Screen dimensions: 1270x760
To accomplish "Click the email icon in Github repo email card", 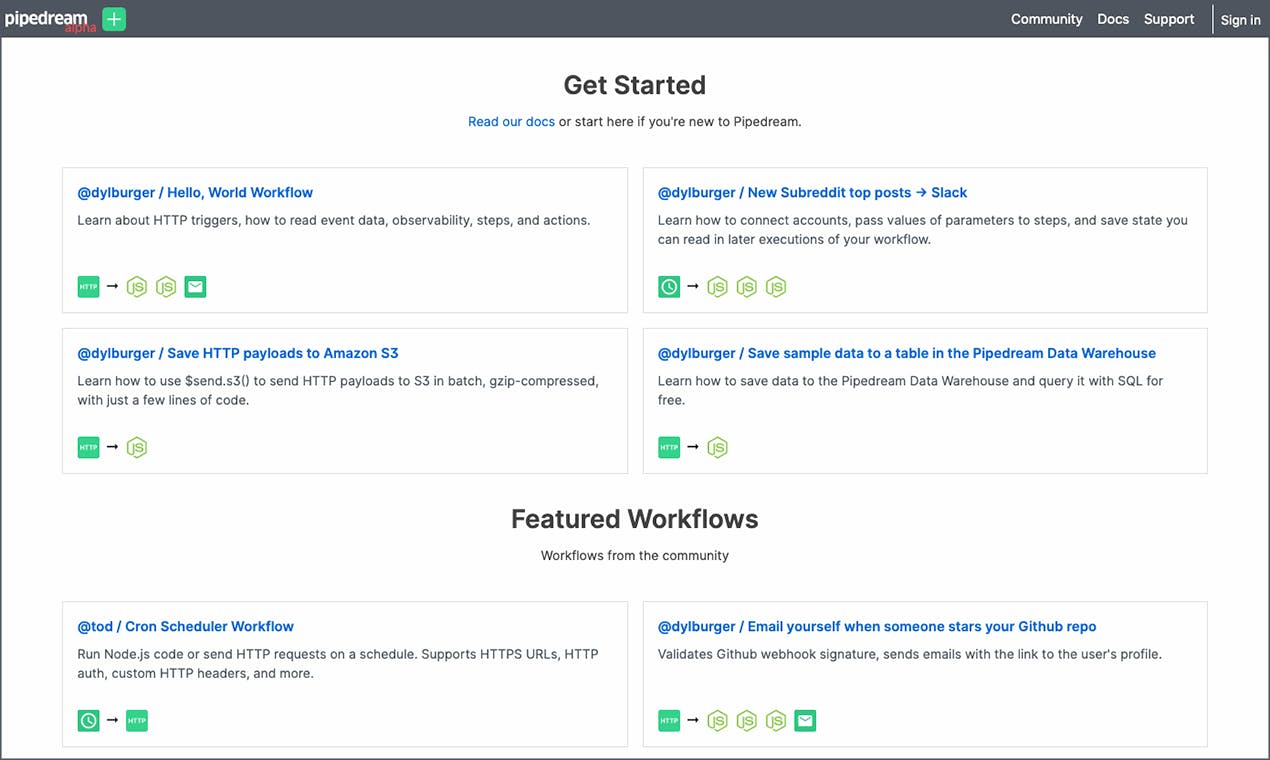I will [x=805, y=720].
